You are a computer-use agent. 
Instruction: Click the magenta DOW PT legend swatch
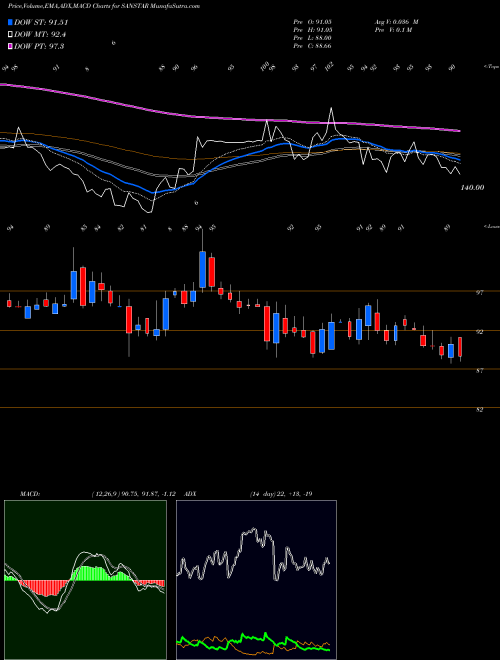tap(10, 46)
